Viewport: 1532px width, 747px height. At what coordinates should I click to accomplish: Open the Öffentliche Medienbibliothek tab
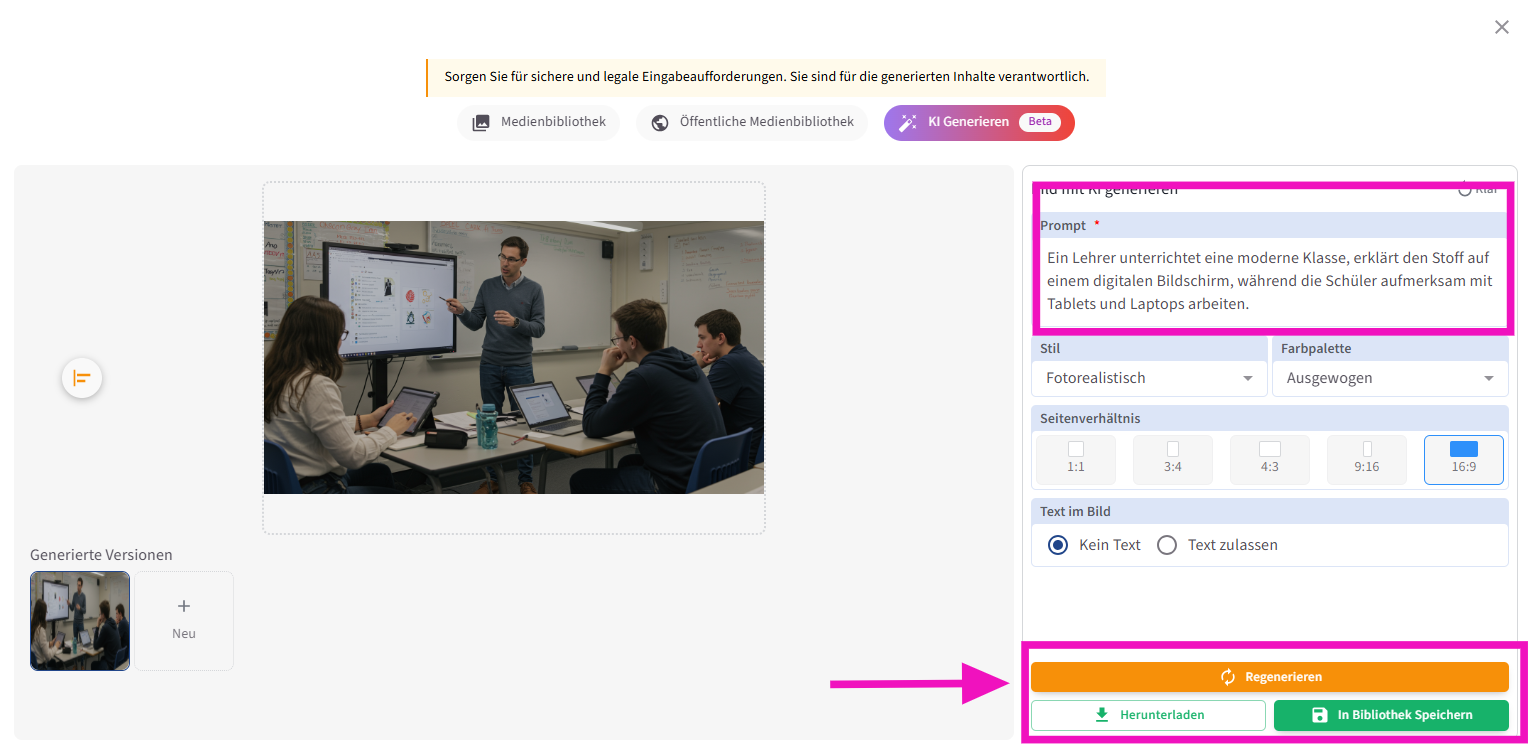pyautogui.click(x=752, y=122)
